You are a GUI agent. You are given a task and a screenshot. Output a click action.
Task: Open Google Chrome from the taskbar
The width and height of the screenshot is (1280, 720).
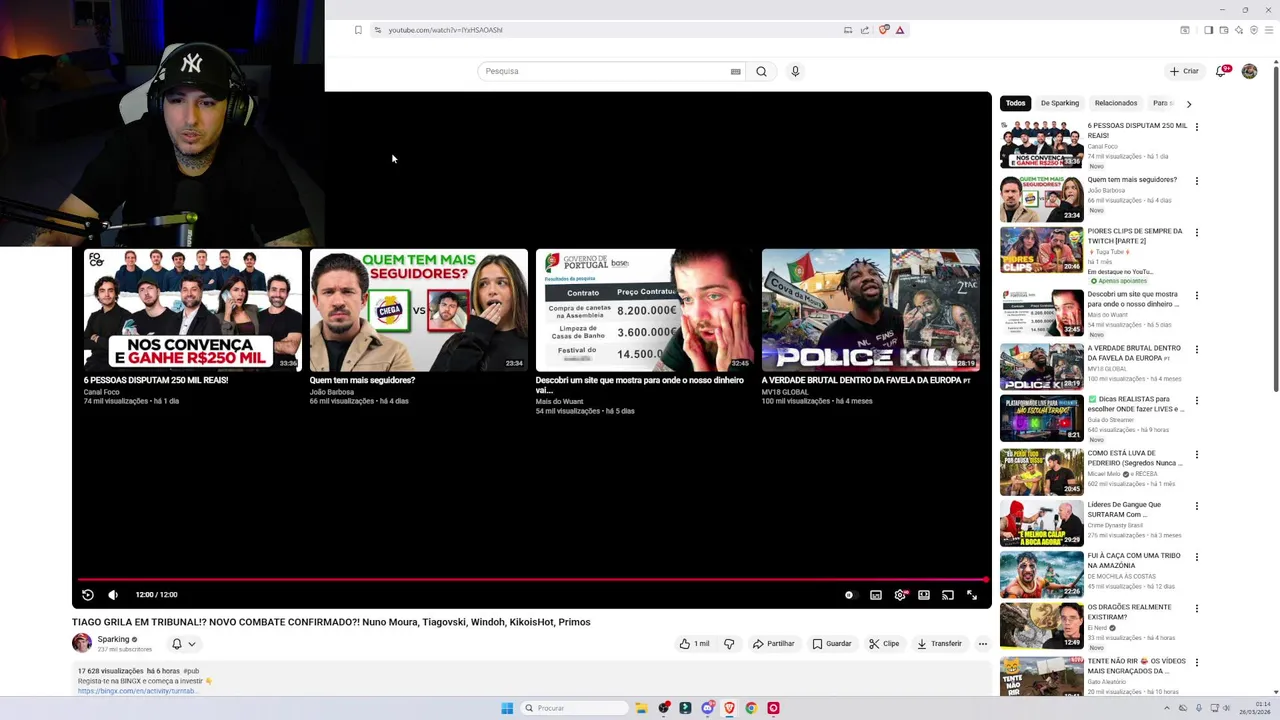tap(751, 708)
